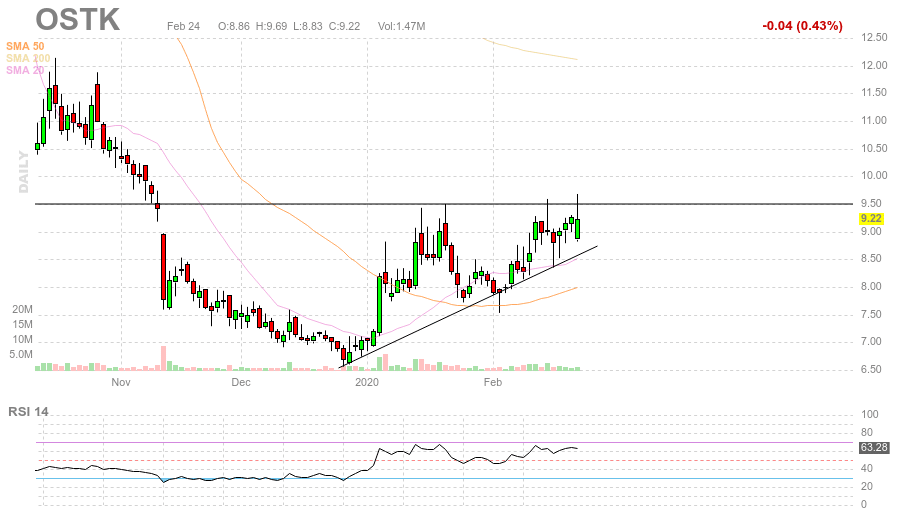Click the horizontal resistance line at 9.50
898x520 pixels.
click(x=444, y=204)
